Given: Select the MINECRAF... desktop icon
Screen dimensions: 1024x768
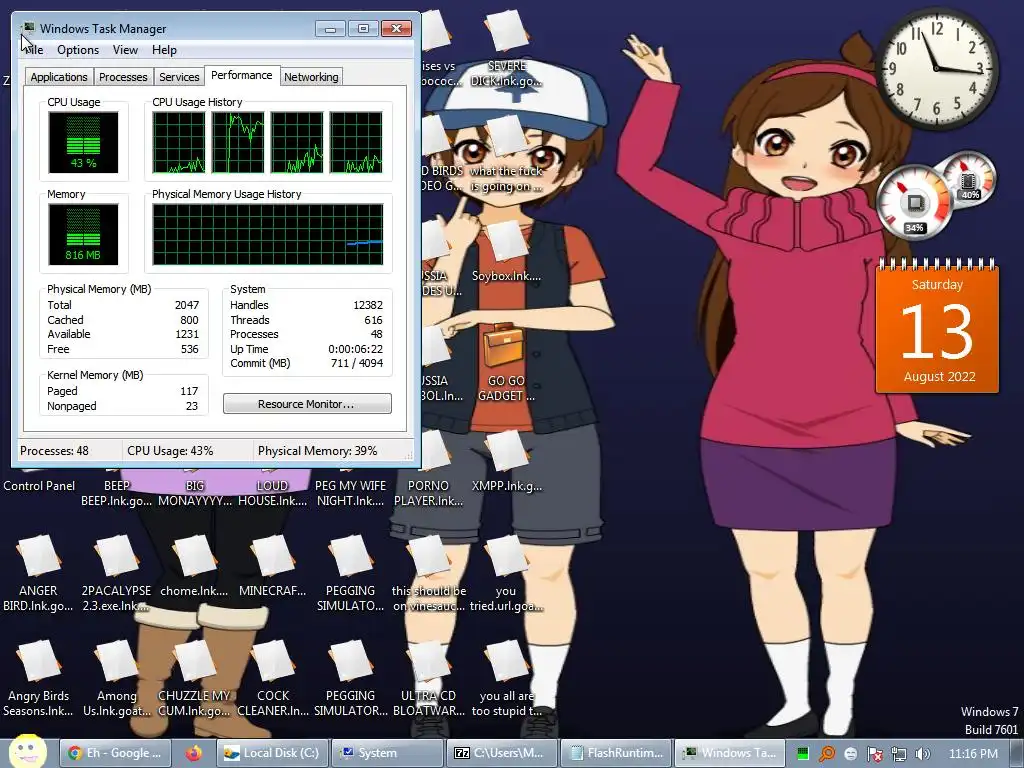Looking at the screenshot, I should [x=272, y=566].
